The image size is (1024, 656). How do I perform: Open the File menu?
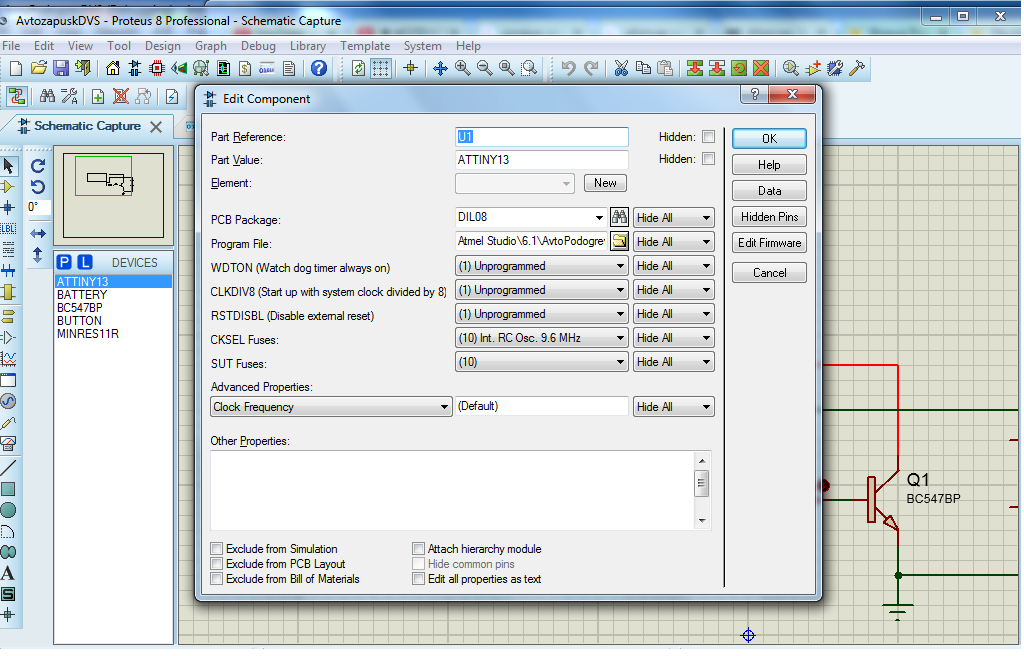(11, 46)
